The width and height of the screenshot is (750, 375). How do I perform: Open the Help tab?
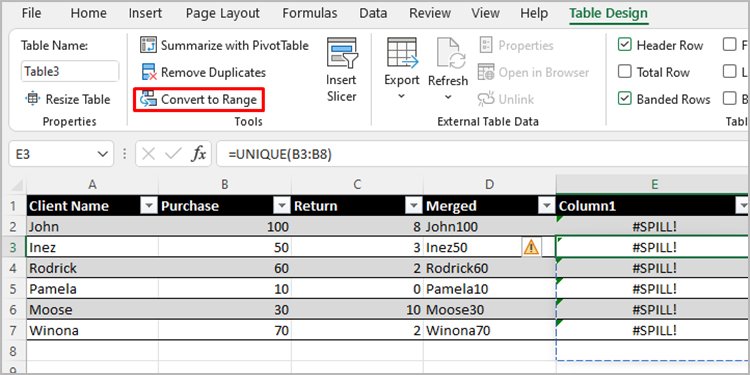pyautogui.click(x=534, y=13)
